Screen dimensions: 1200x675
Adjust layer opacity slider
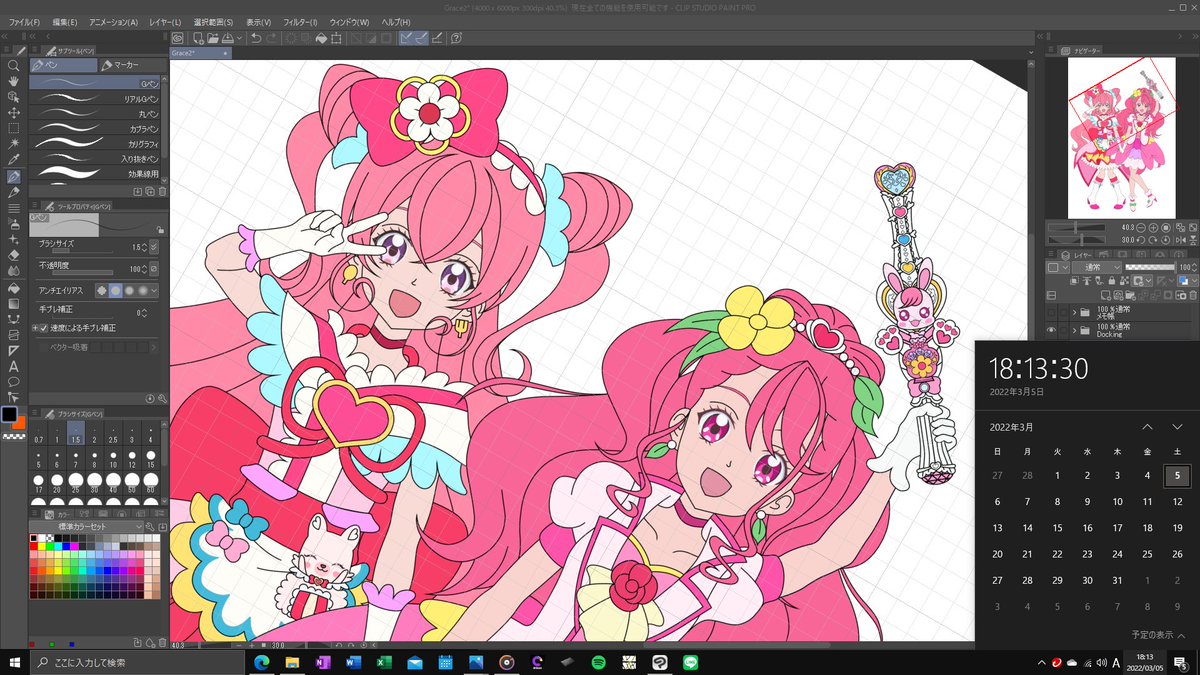click(x=1148, y=268)
